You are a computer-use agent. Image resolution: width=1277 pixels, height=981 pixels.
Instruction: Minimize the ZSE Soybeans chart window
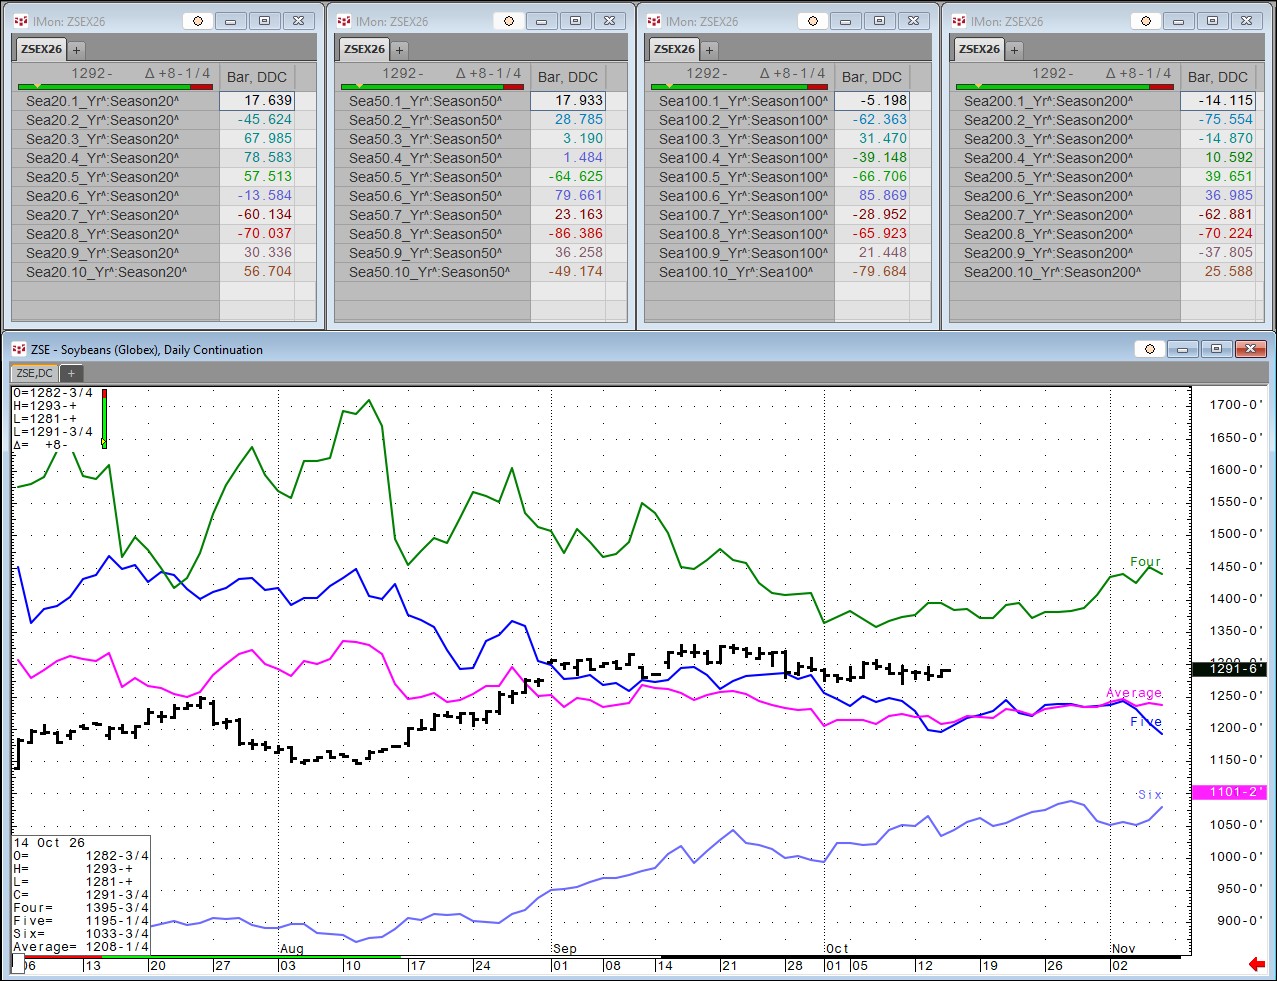(x=1183, y=349)
